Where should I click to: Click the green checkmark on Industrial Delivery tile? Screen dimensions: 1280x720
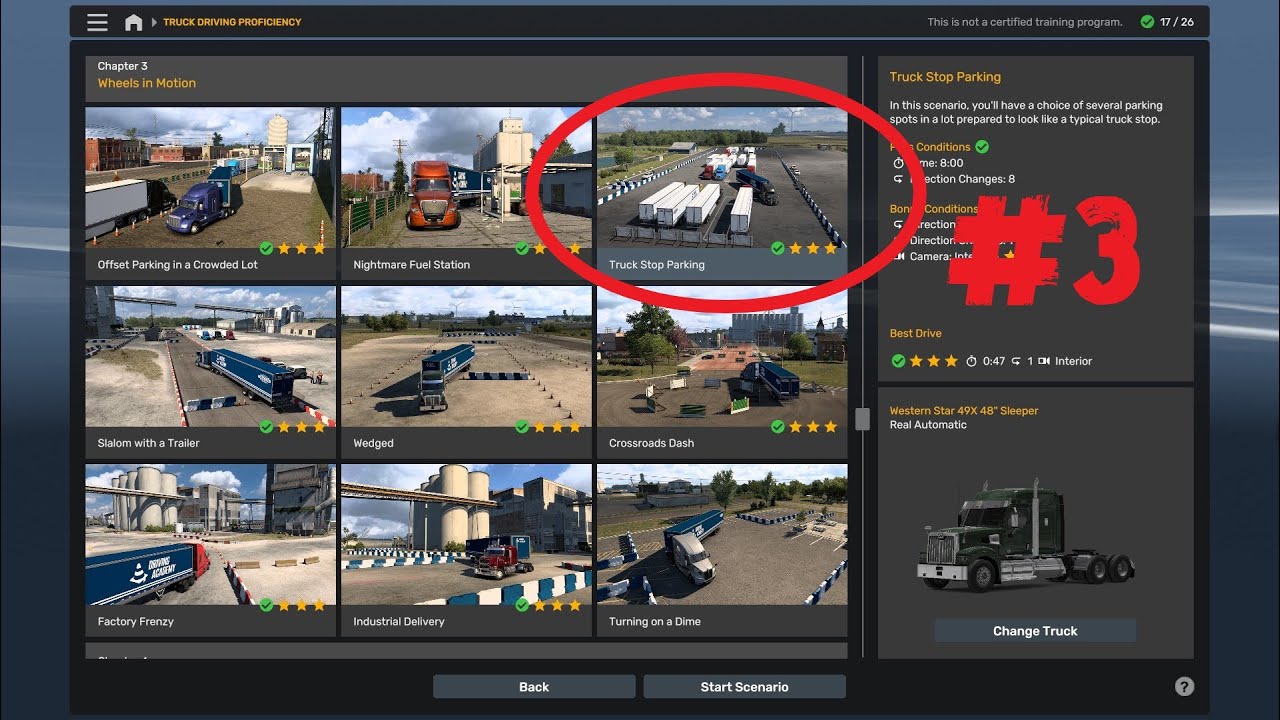522,605
